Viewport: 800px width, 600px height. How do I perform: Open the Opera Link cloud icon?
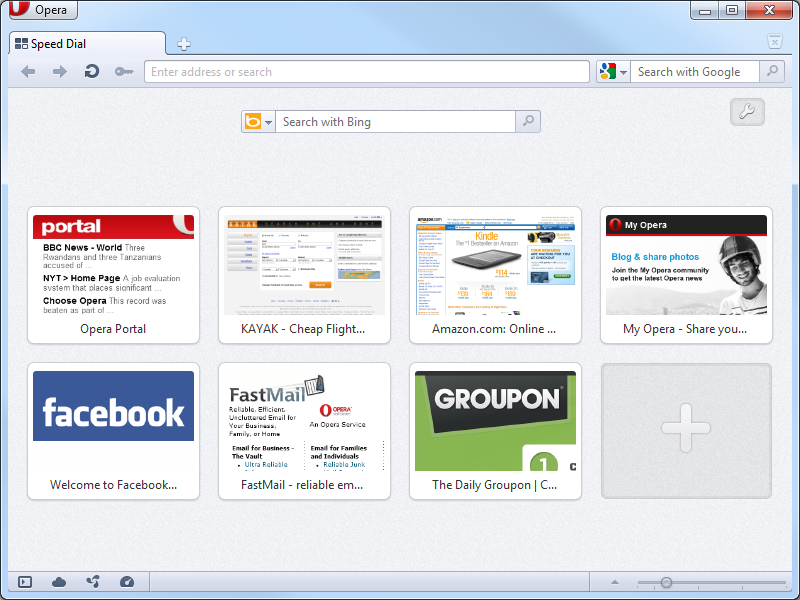[59, 582]
